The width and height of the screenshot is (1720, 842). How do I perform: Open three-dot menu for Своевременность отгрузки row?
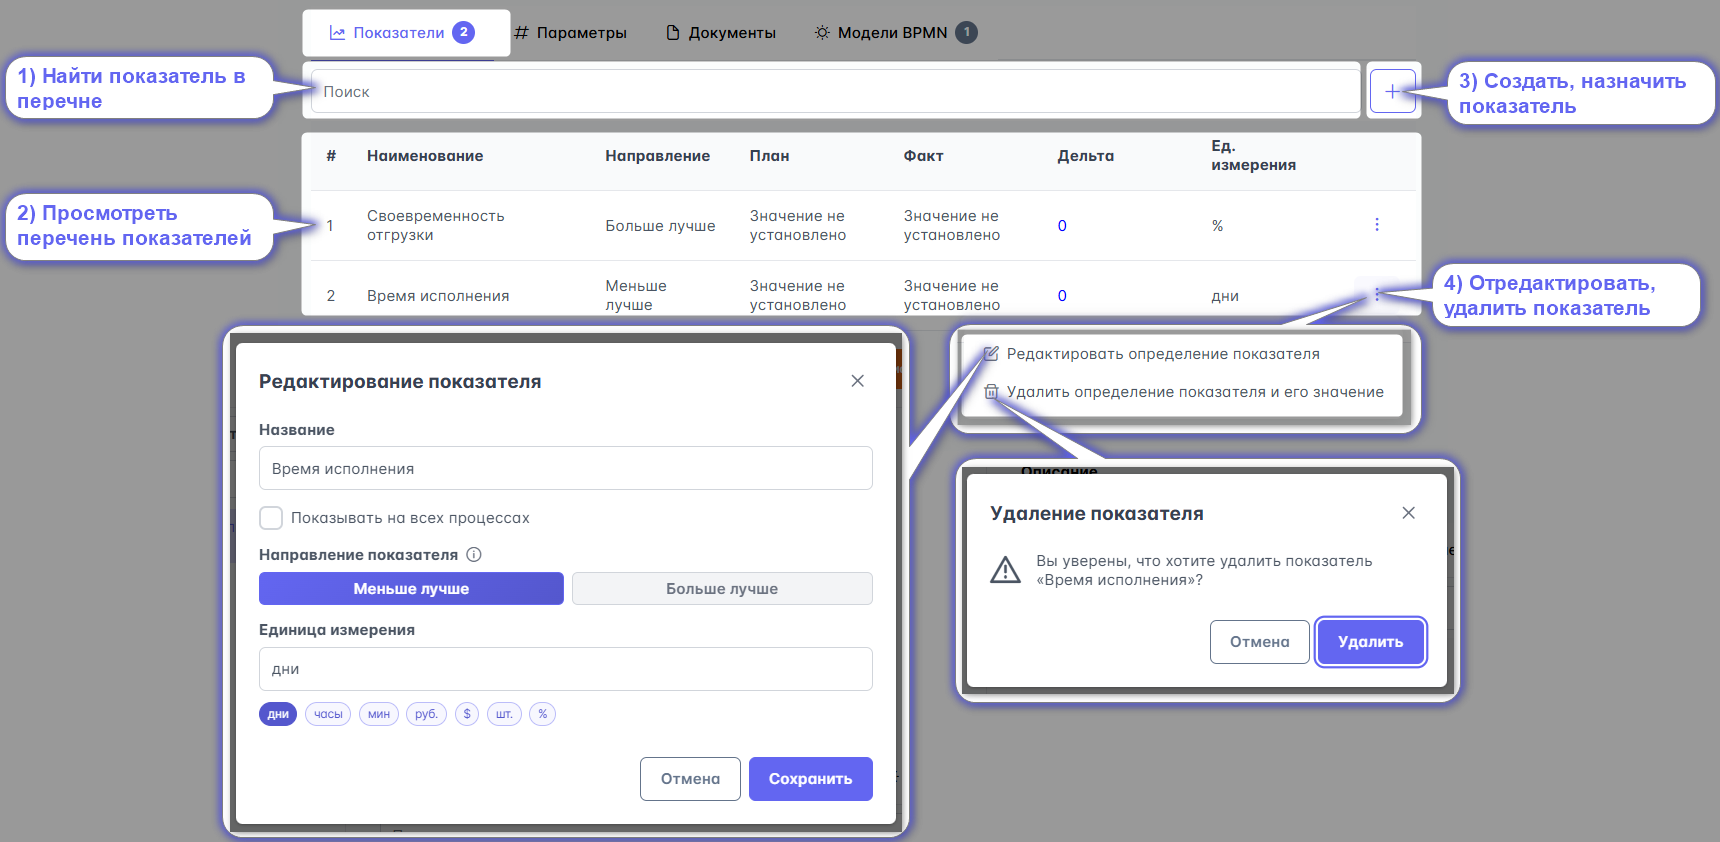click(1376, 225)
